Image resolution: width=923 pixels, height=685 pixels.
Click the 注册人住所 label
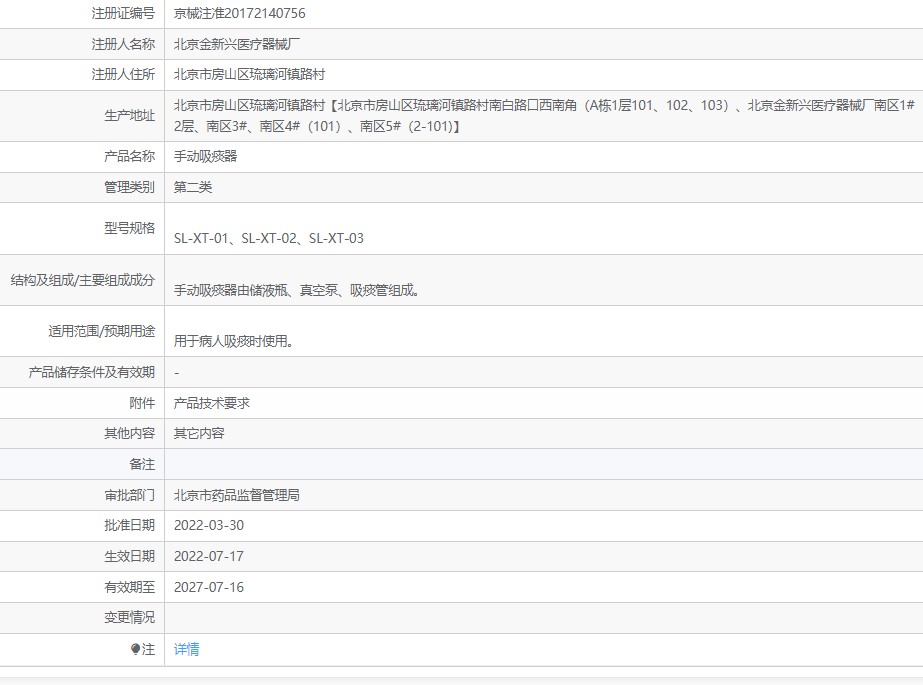click(123, 74)
